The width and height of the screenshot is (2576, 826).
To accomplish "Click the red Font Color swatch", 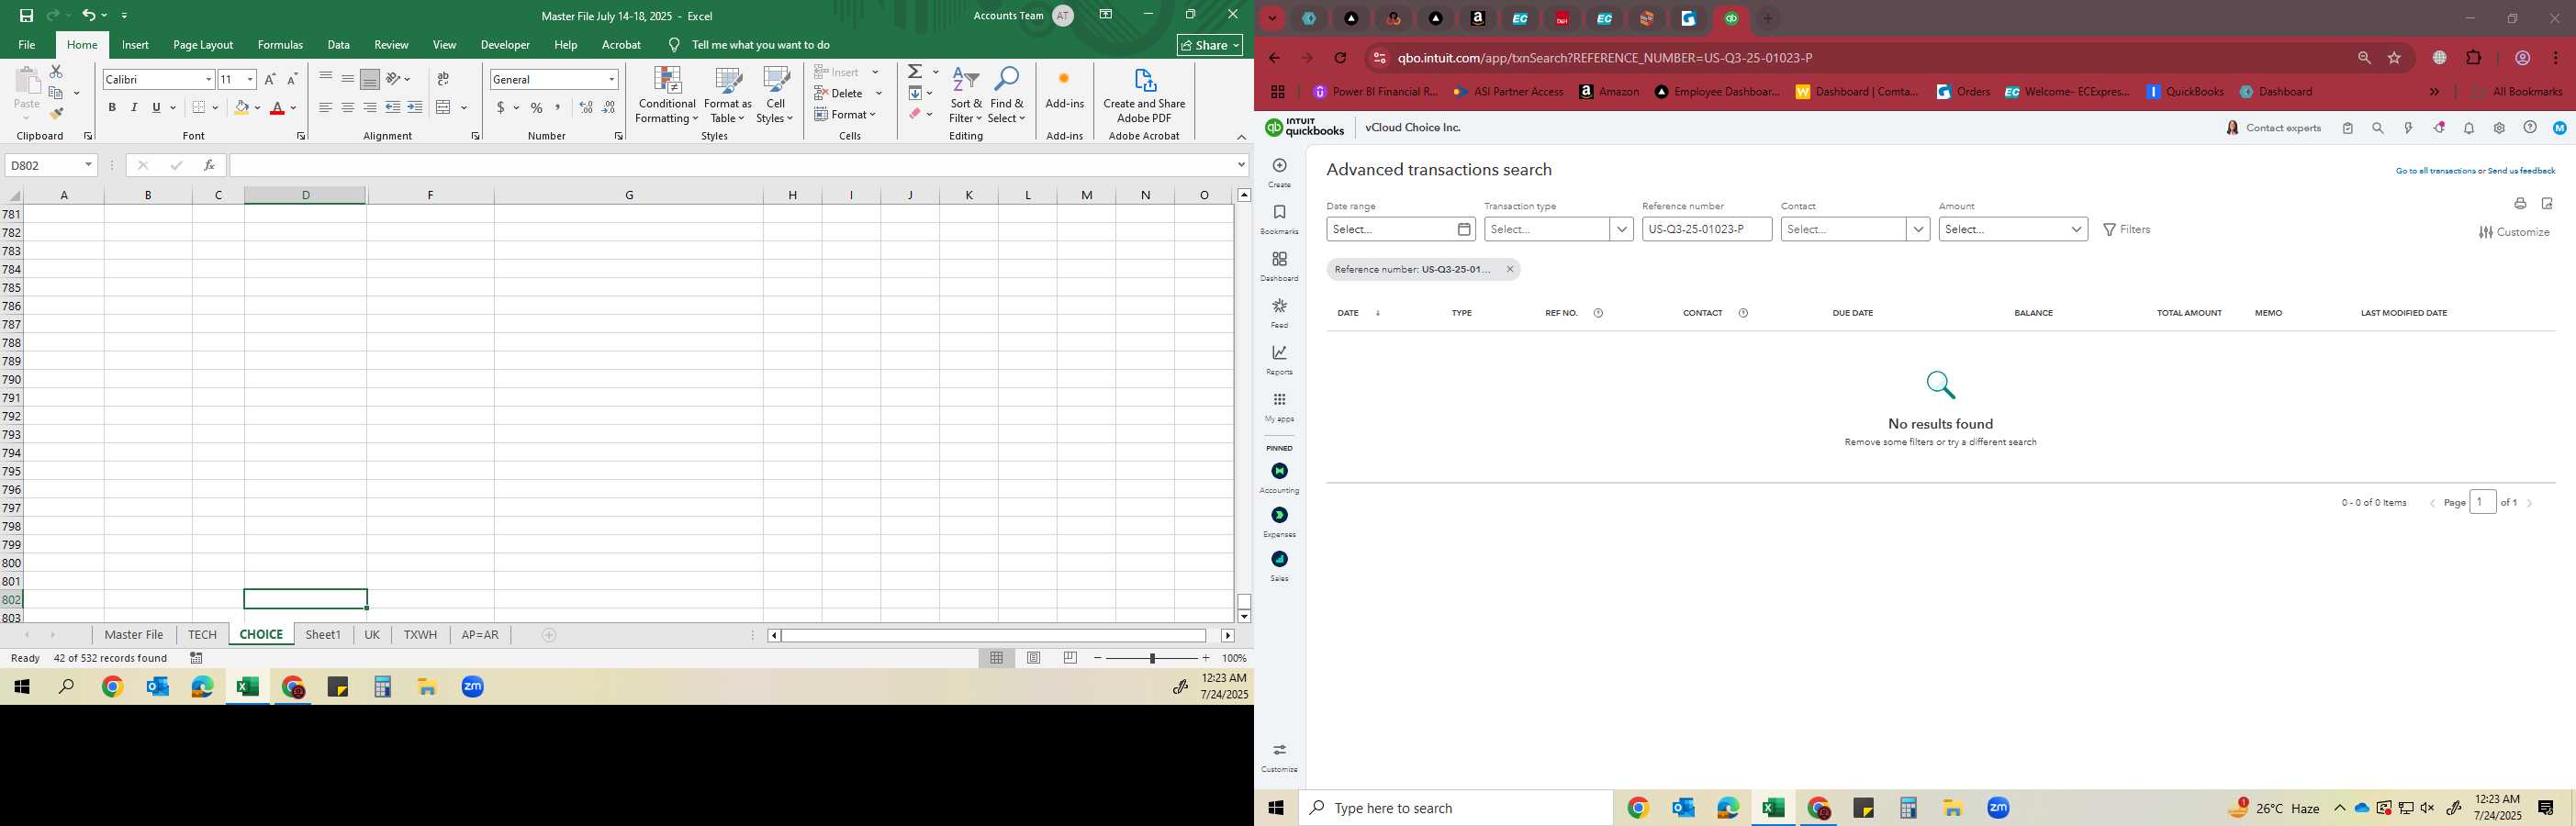I will pyautogui.click(x=277, y=108).
